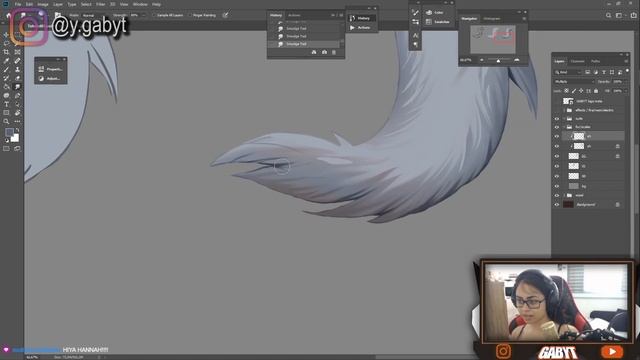Select the Crop tool
This screenshot has width=640, height=360.
[6, 52]
